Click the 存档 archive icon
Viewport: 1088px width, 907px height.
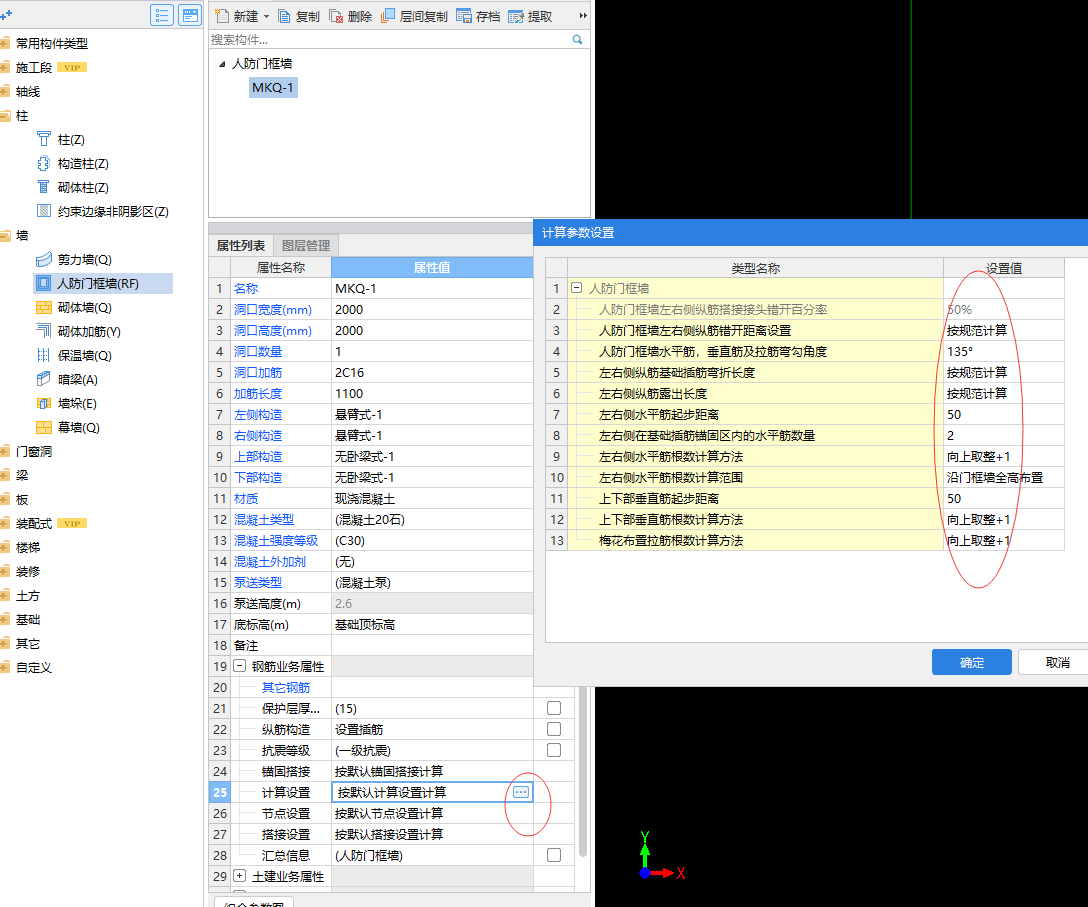coord(464,16)
